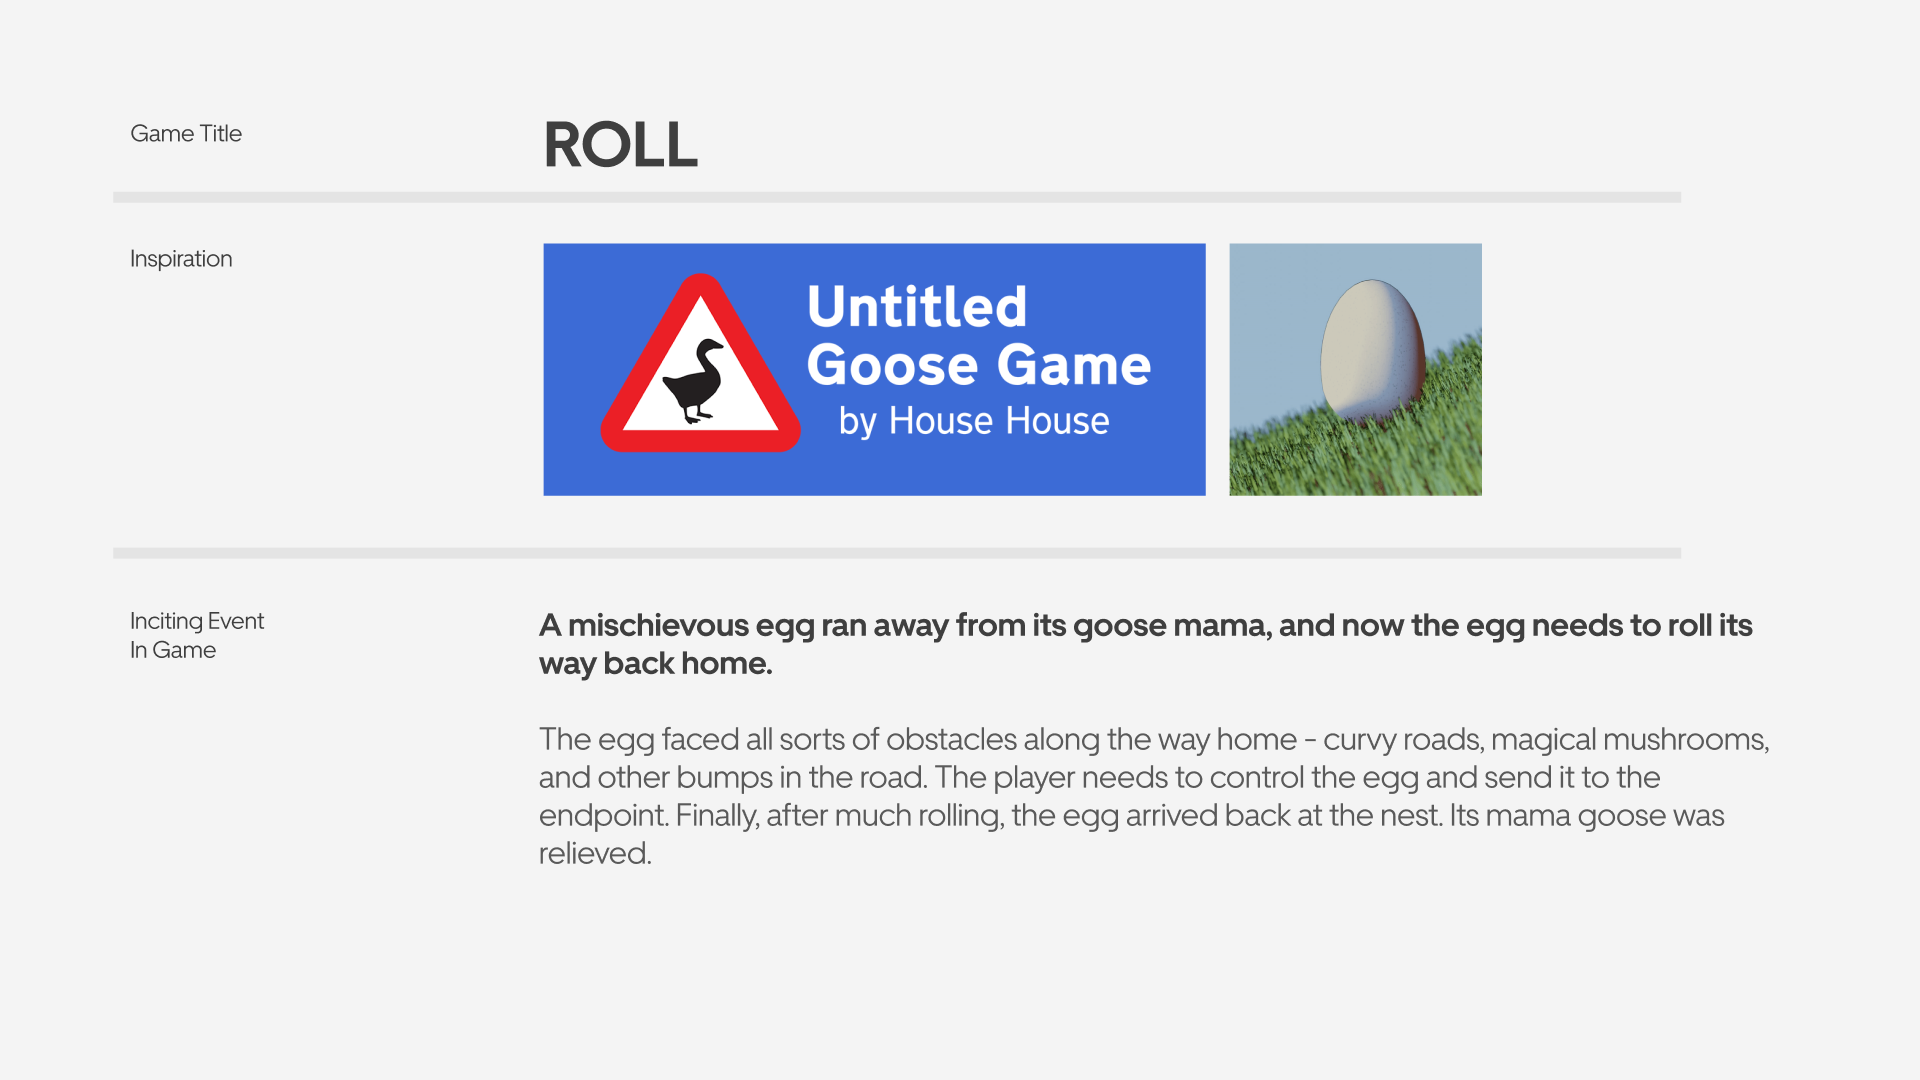Click the "In Game" label line

pyautogui.click(x=173, y=650)
